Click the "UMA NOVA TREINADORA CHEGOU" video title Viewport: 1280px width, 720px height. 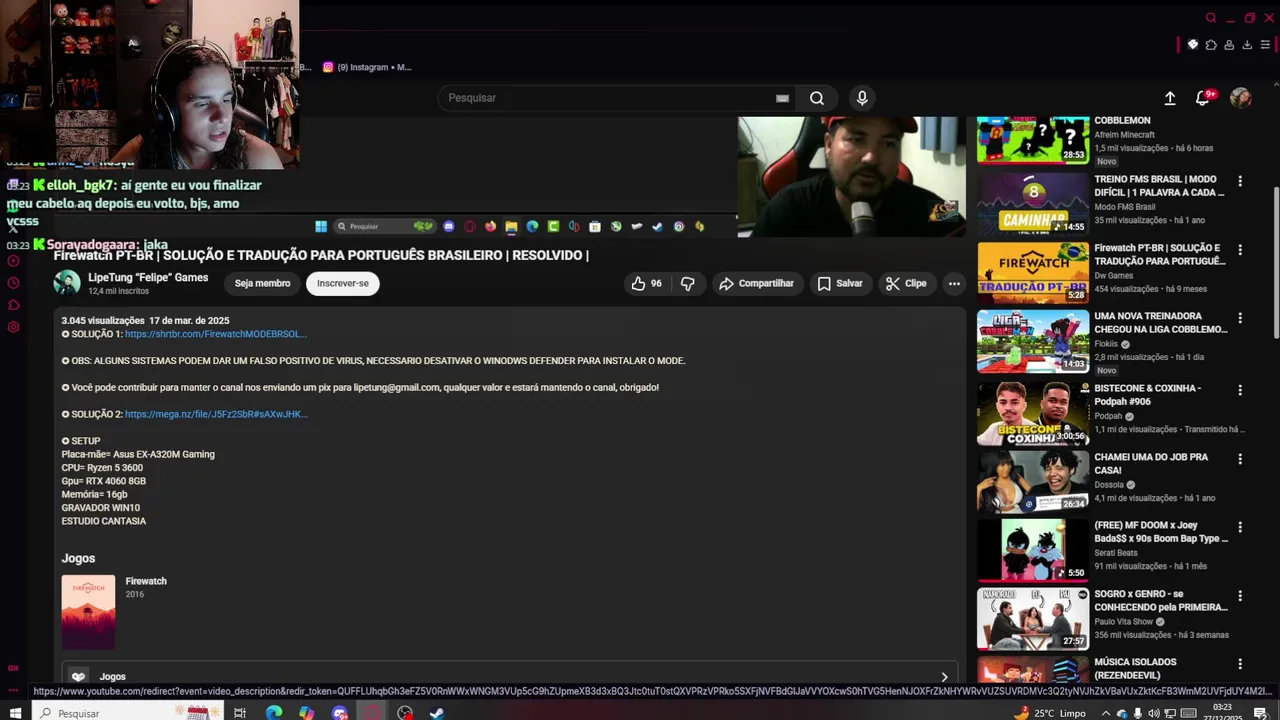(x=1161, y=322)
